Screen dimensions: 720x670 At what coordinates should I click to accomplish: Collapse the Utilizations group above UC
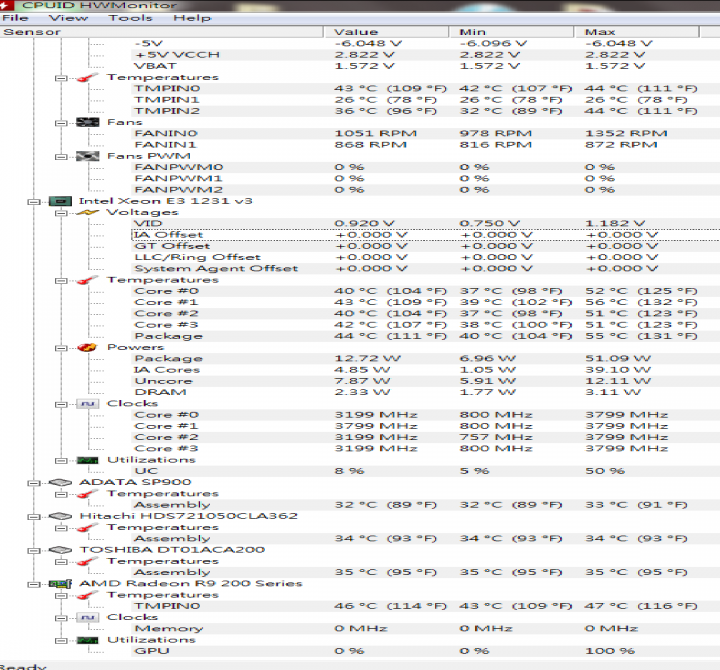click(61, 460)
